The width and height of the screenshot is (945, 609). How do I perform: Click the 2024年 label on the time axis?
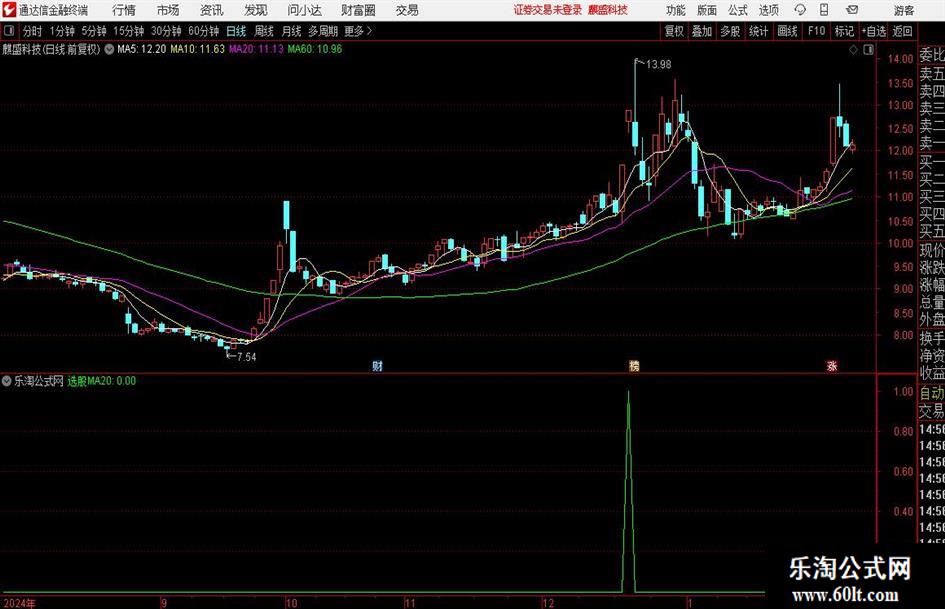tap(19, 603)
